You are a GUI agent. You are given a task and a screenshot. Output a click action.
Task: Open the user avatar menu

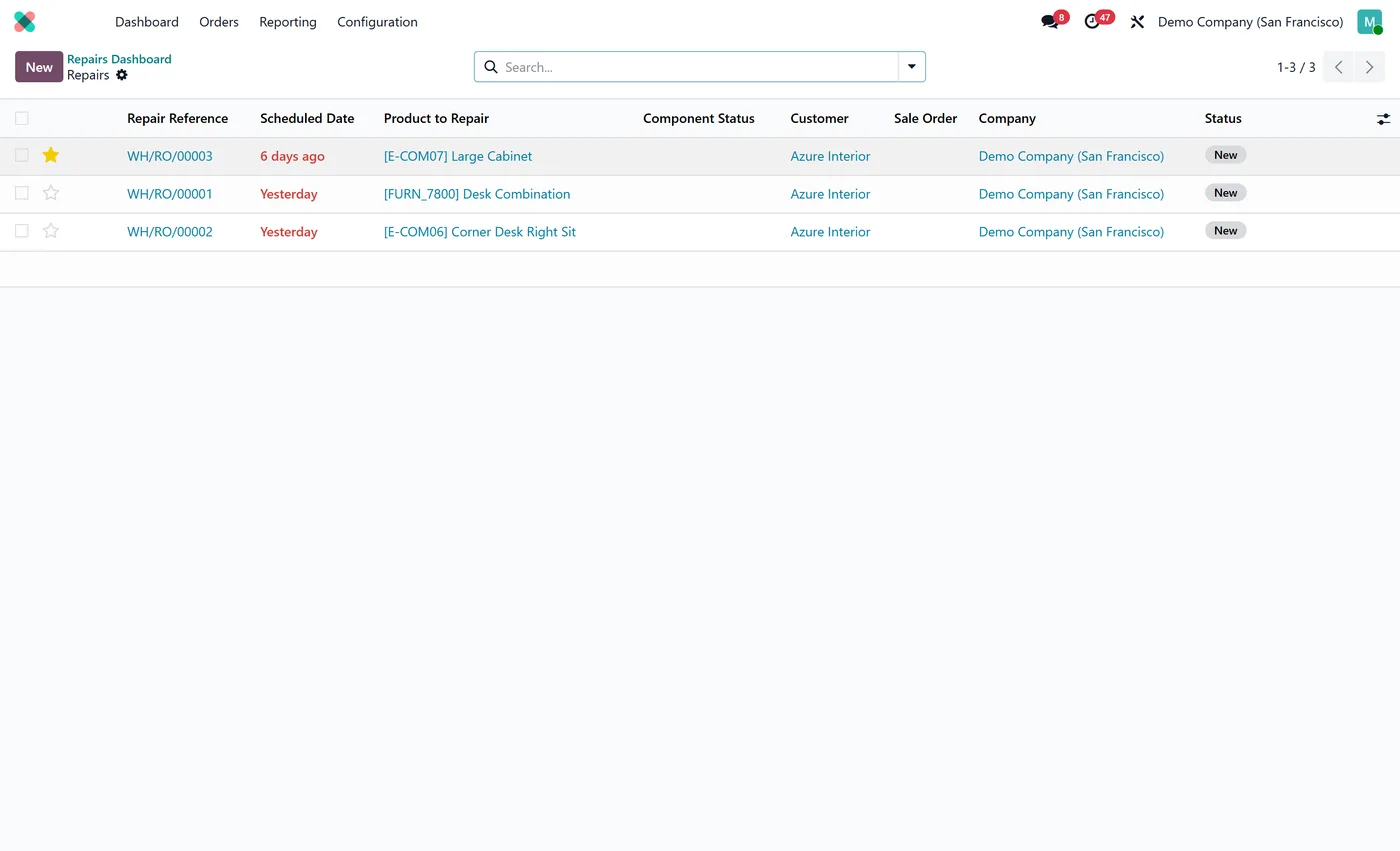click(1369, 21)
